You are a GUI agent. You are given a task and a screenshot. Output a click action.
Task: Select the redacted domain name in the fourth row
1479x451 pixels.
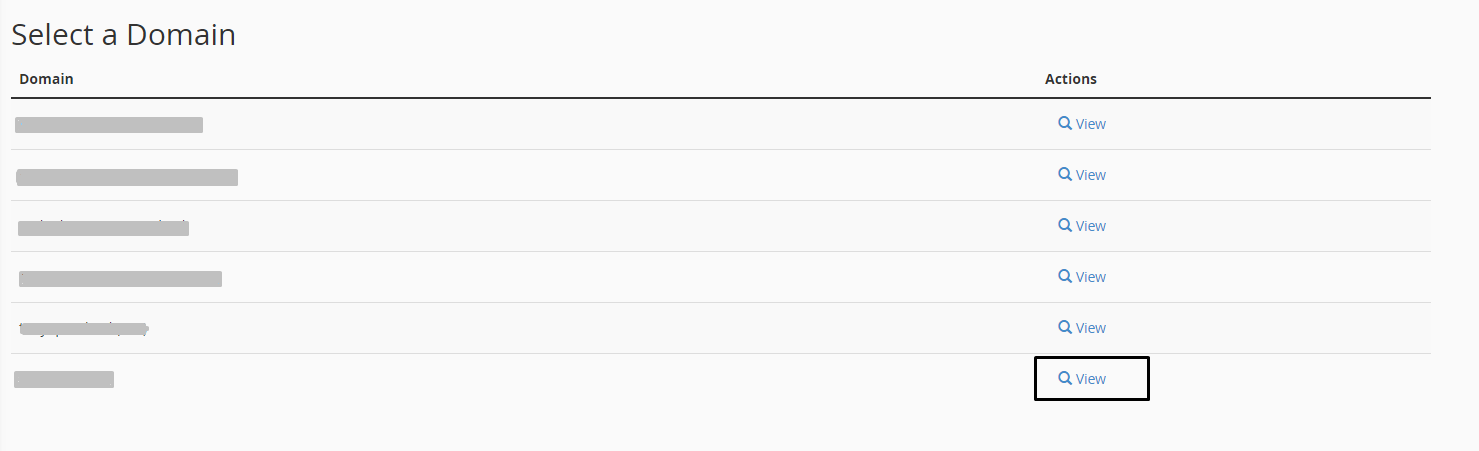coord(120,279)
